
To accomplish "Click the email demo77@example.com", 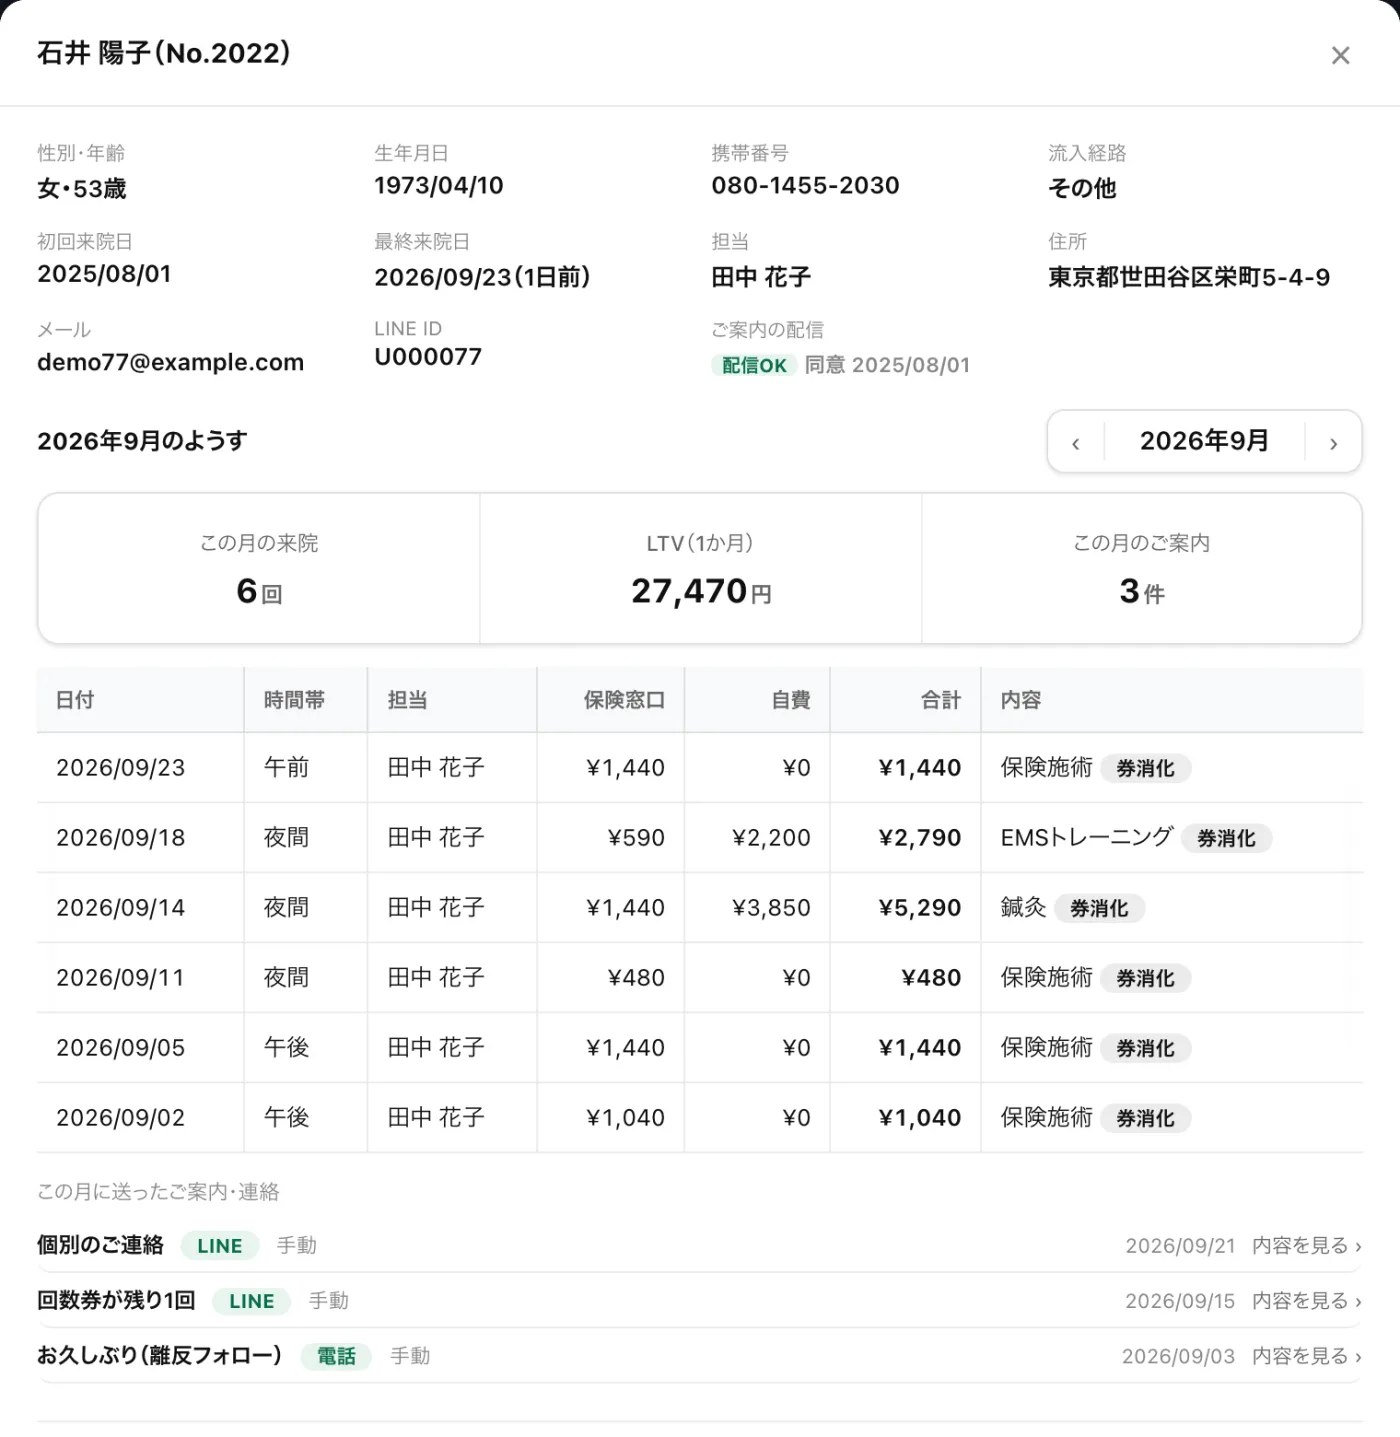I will point(171,363).
